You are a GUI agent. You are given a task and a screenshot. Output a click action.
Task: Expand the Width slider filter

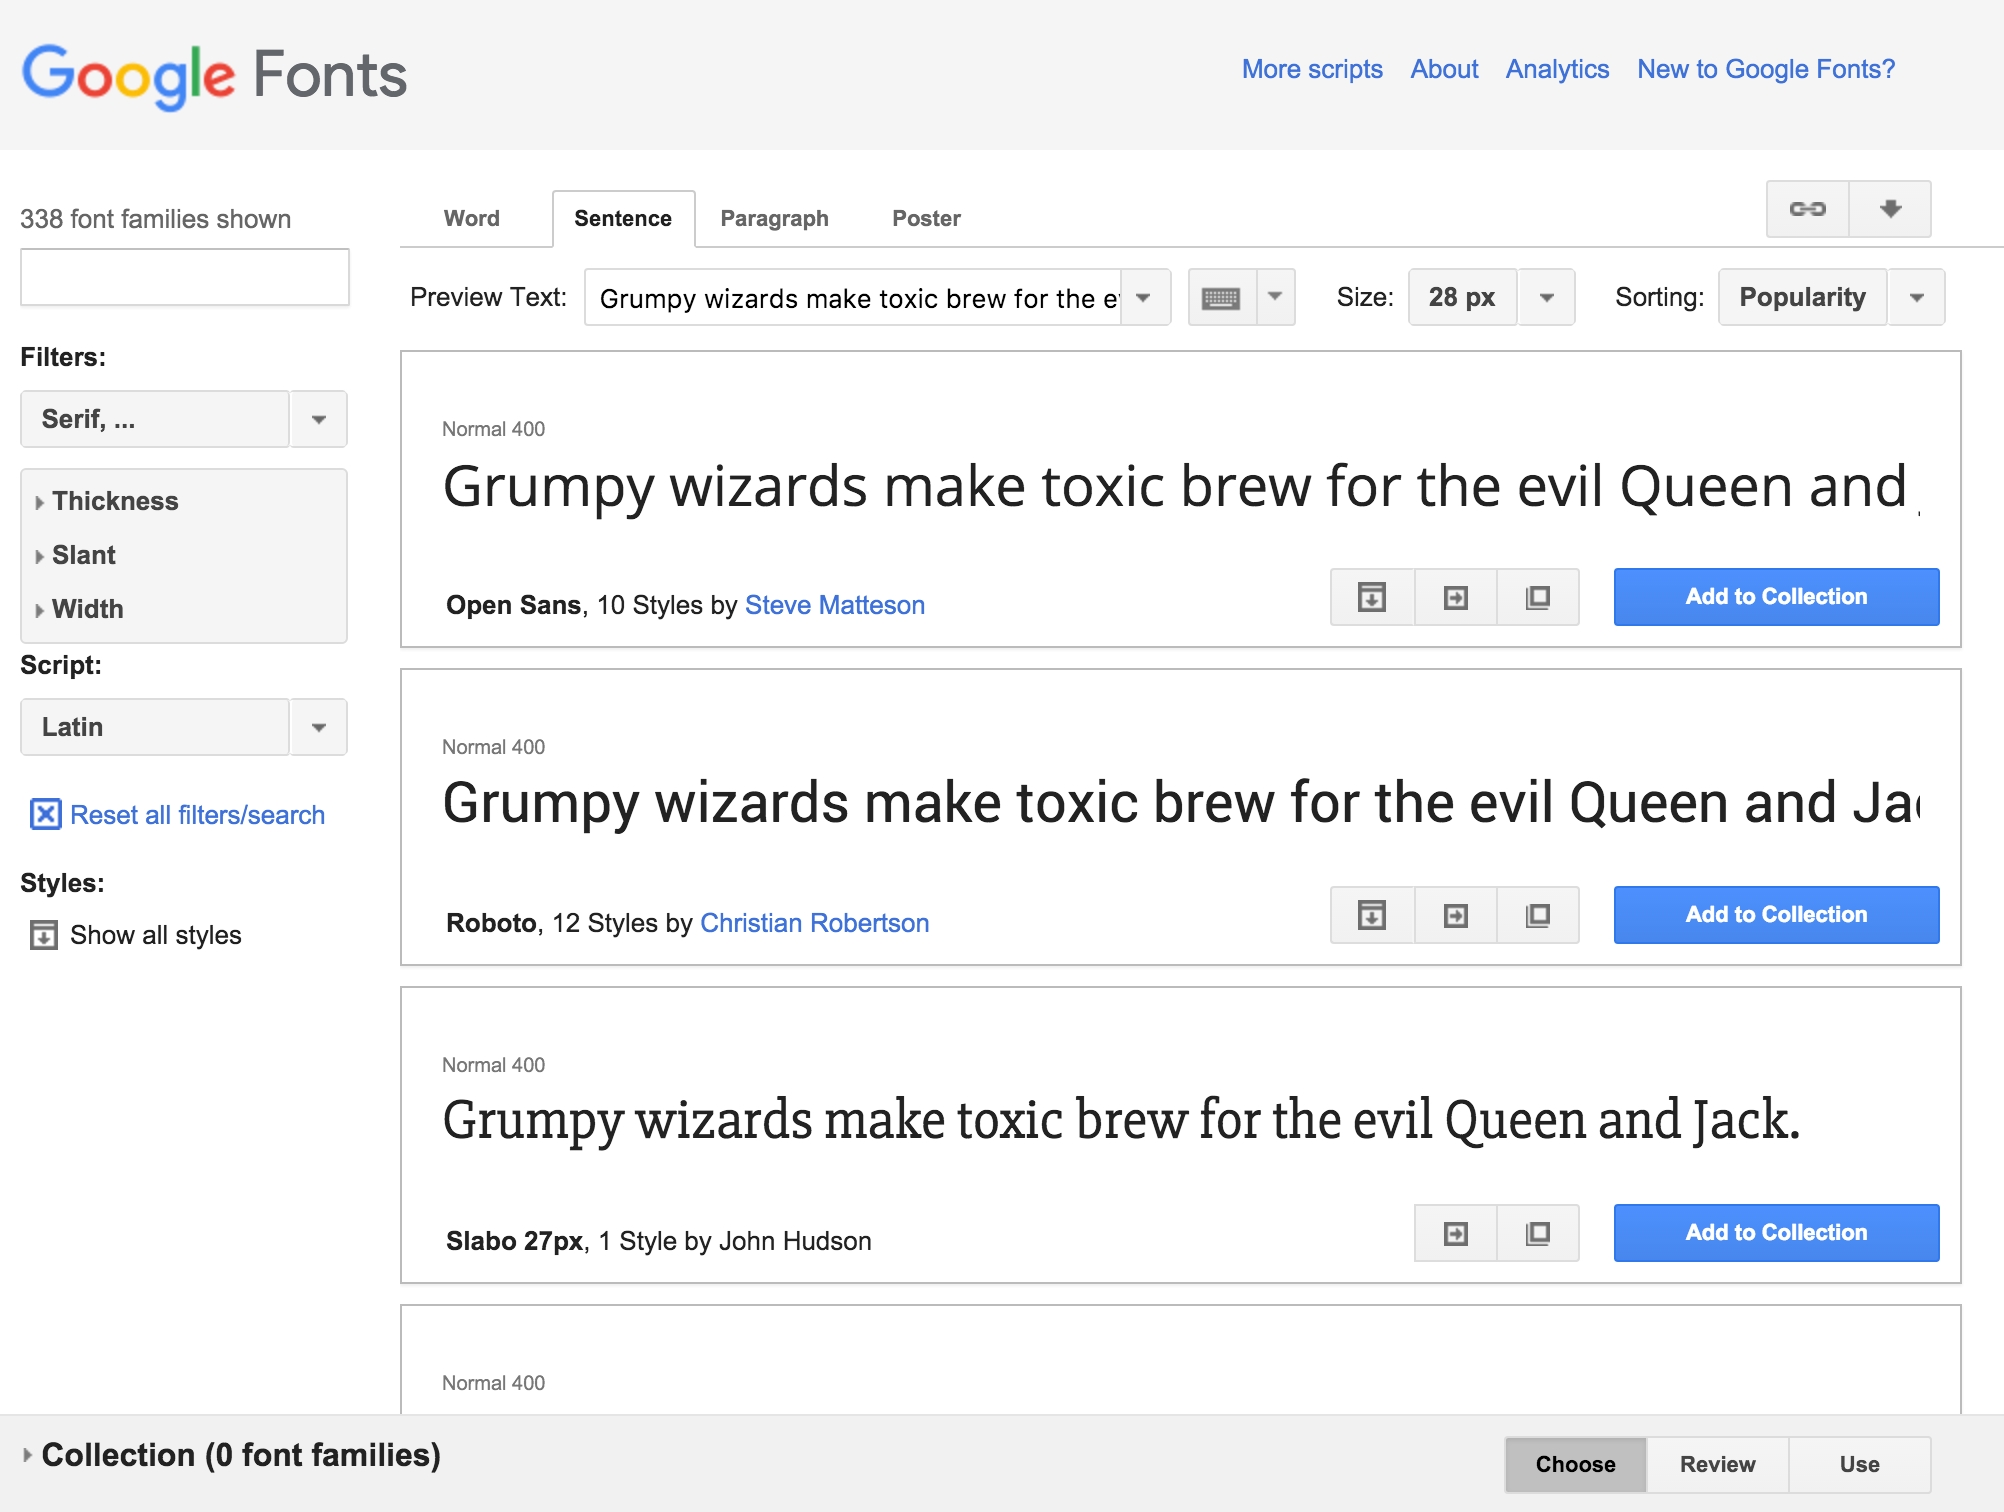(x=87, y=609)
